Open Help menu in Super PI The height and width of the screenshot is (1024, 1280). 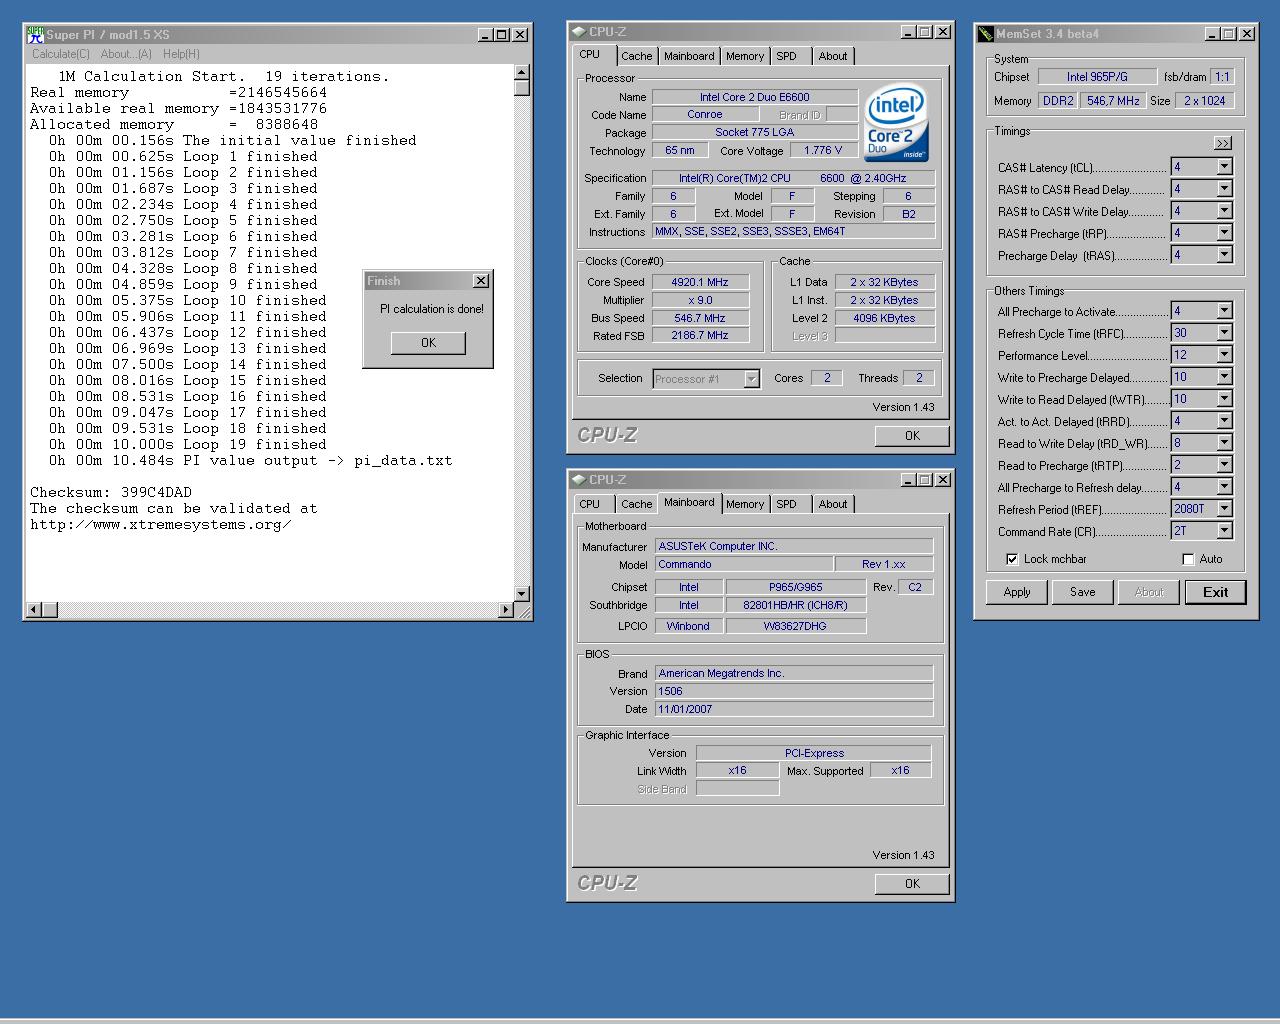[x=181, y=54]
